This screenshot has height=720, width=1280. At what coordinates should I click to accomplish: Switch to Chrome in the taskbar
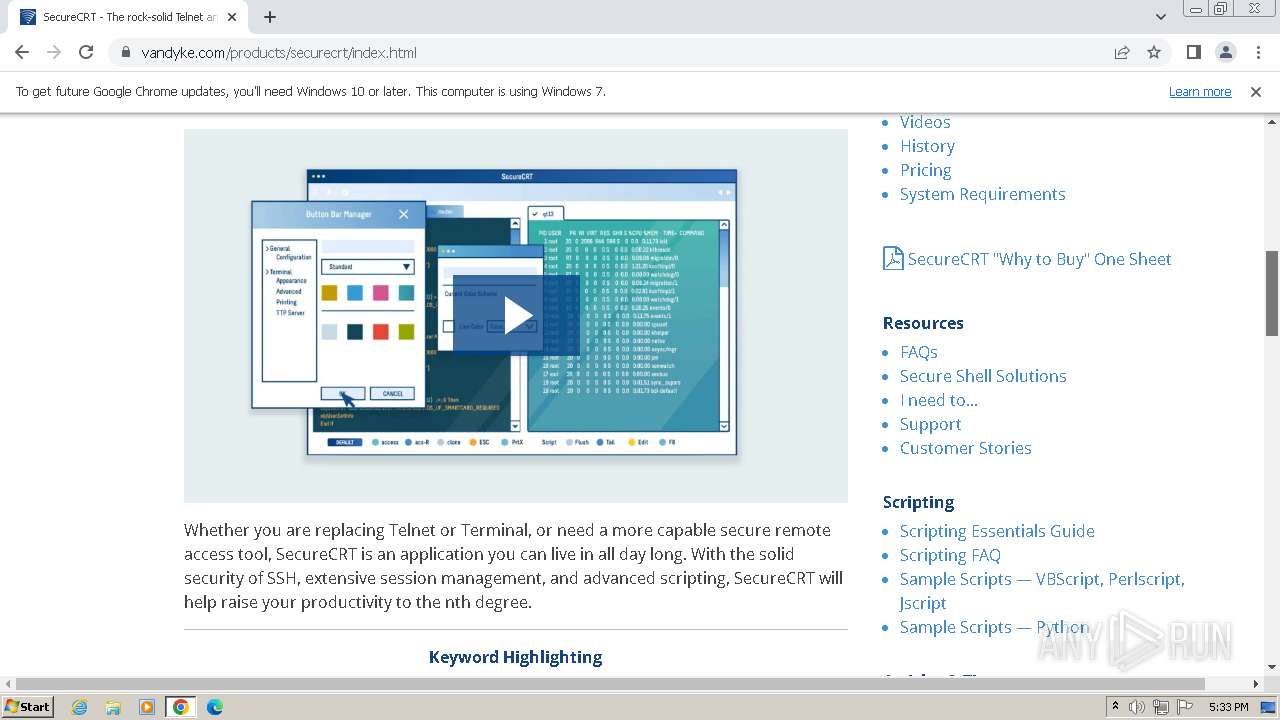click(x=180, y=707)
